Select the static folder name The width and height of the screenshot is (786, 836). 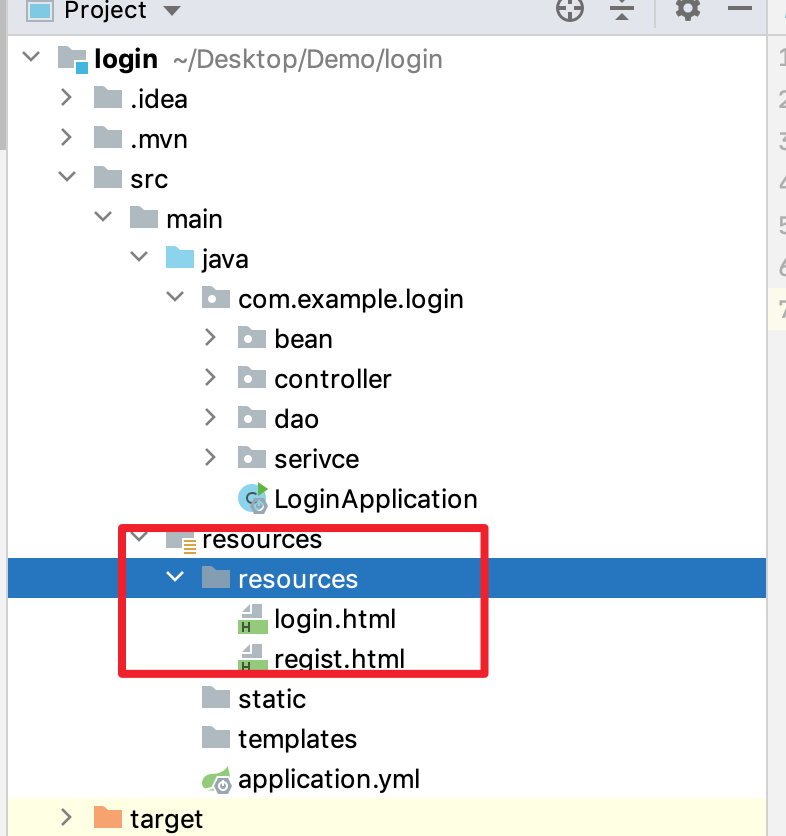272,699
